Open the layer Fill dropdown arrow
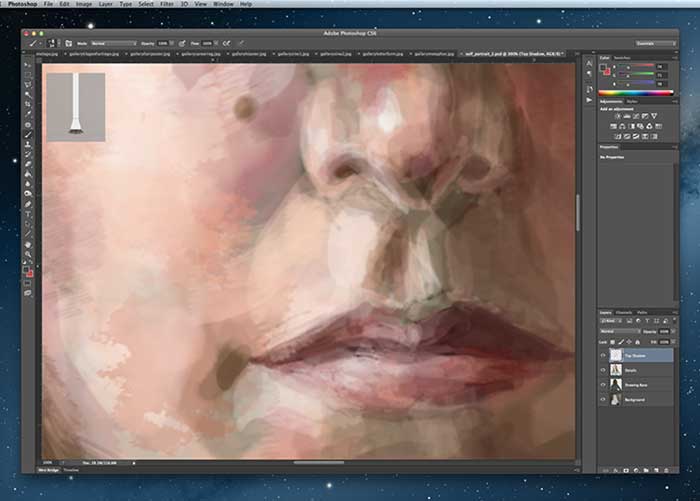 pos(673,342)
